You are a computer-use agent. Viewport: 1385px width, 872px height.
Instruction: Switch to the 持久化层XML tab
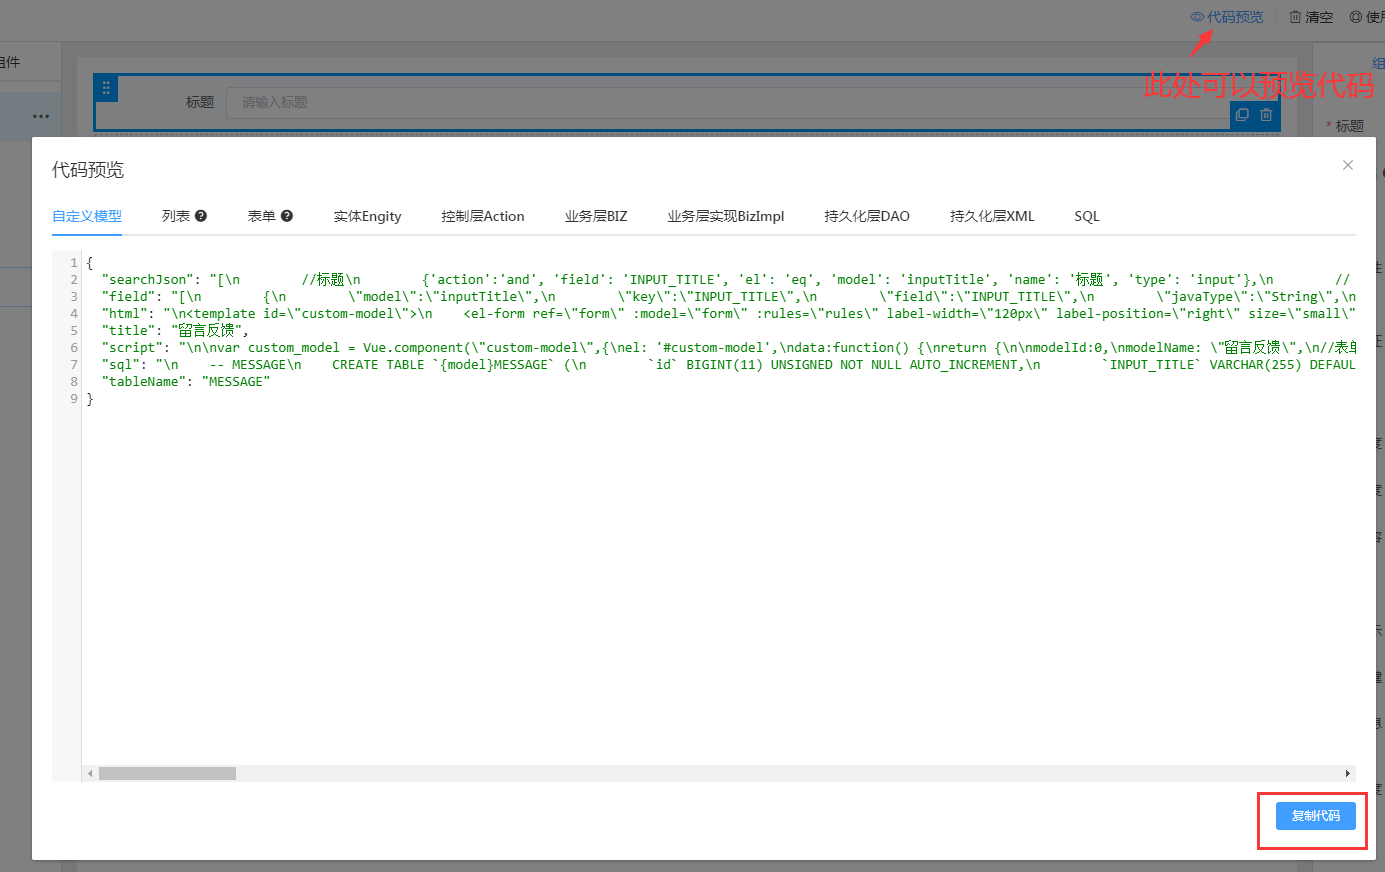click(x=992, y=216)
